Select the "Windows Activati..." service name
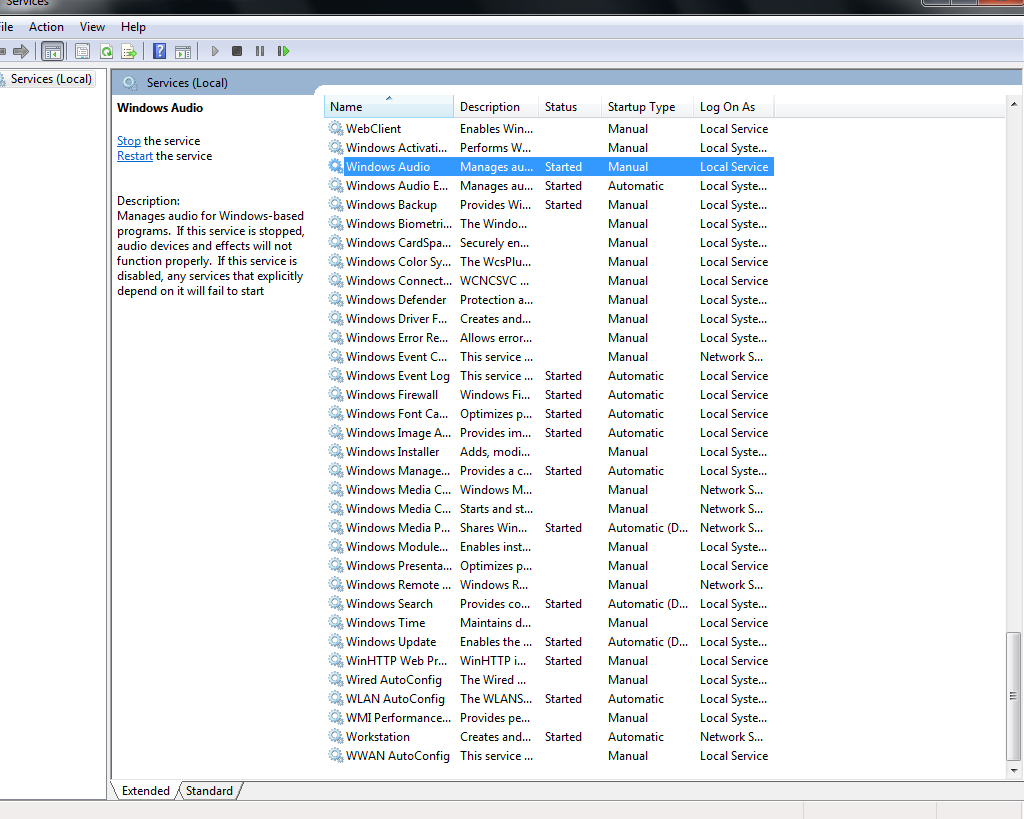This screenshot has height=819, width=1024. tap(396, 148)
